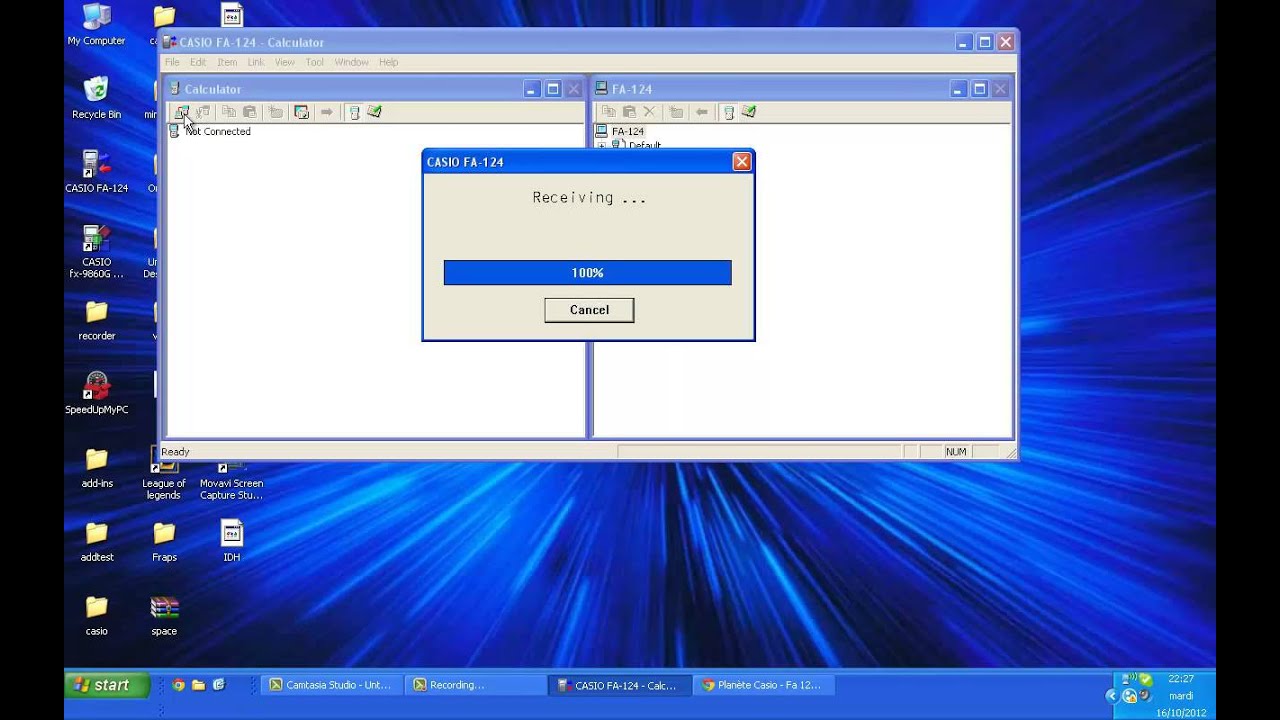Screen dimensions: 1280x720
Task: Open the Tool menu
Action: pyautogui.click(x=315, y=62)
